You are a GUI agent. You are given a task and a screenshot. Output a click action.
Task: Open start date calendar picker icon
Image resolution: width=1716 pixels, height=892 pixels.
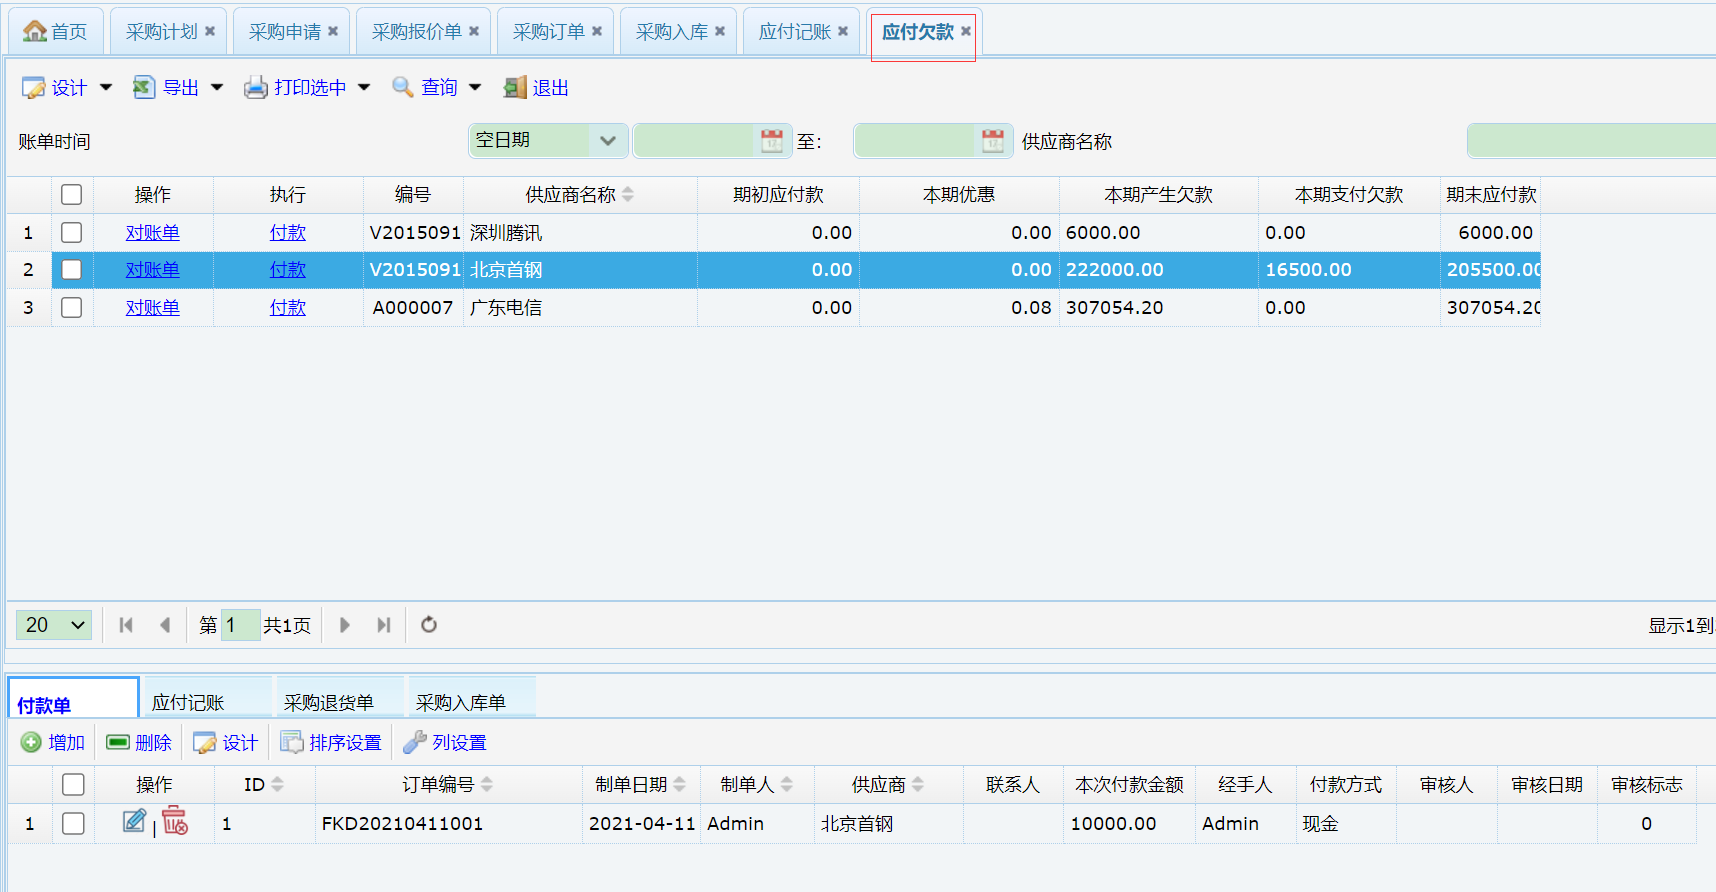(772, 141)
